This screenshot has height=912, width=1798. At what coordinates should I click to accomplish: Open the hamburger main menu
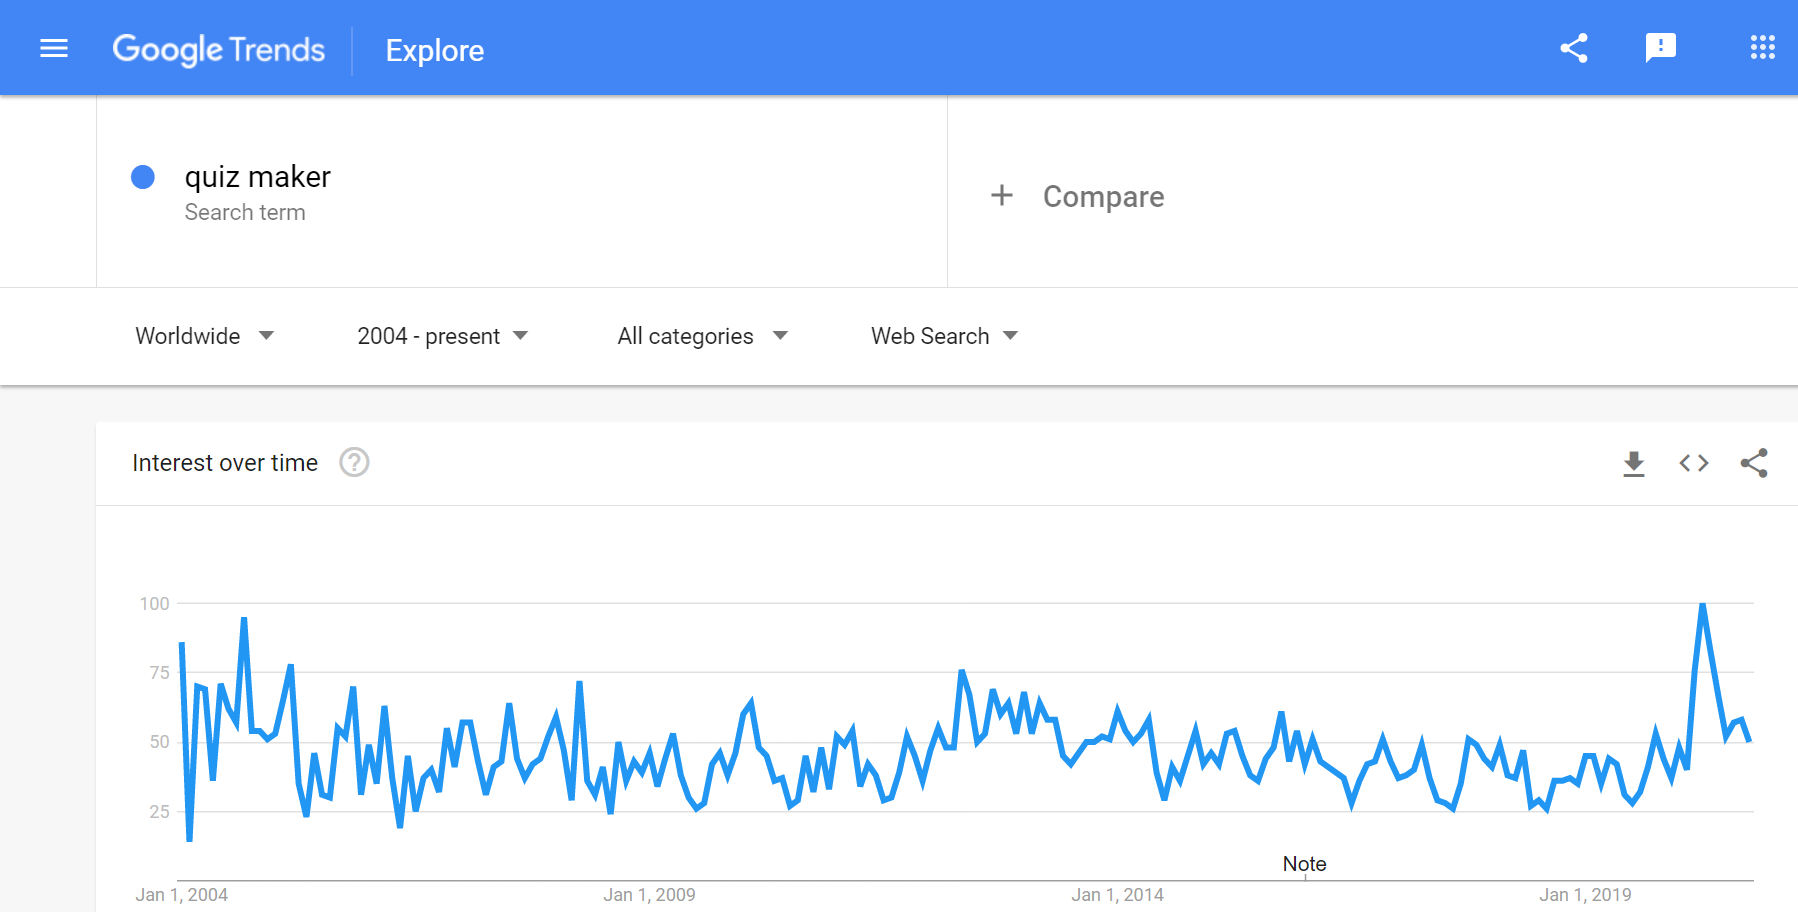click(x=54, y=48)
